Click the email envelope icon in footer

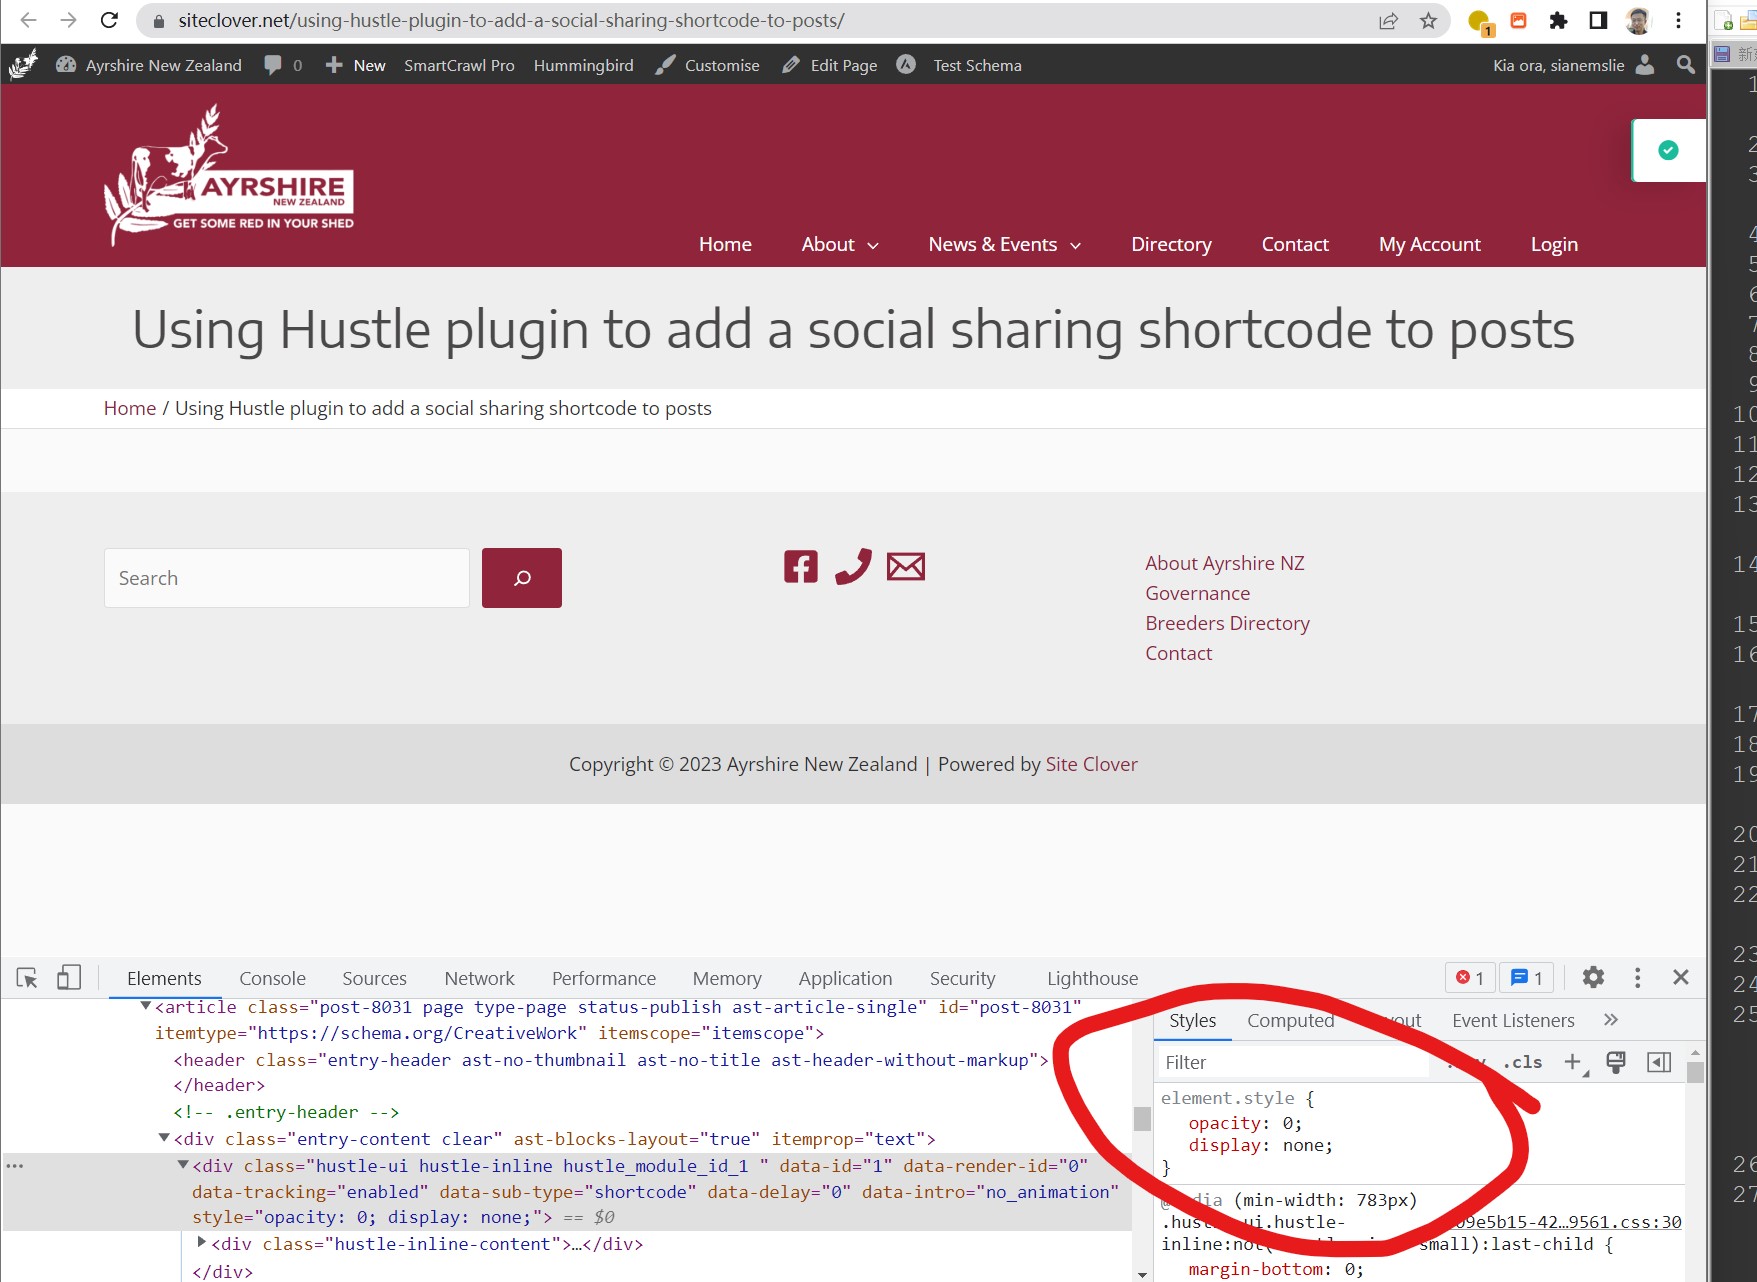(906, 567)
